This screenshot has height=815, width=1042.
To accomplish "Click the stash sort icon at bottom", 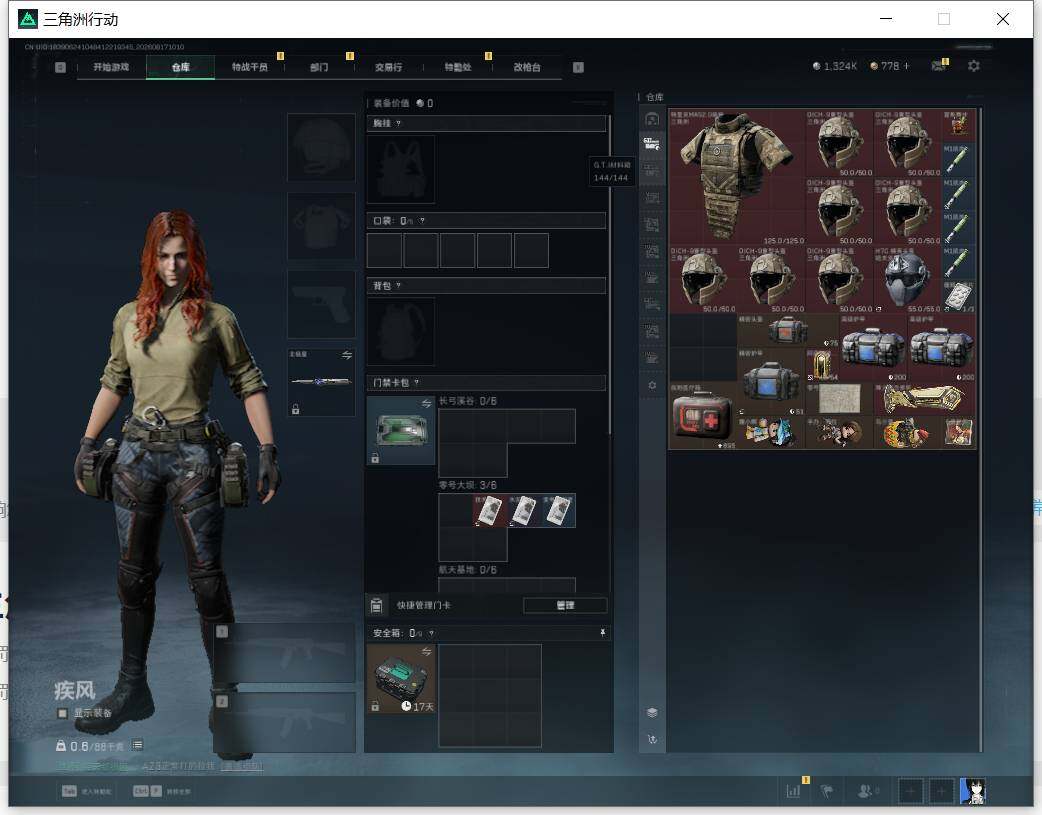I will (652, 739).
